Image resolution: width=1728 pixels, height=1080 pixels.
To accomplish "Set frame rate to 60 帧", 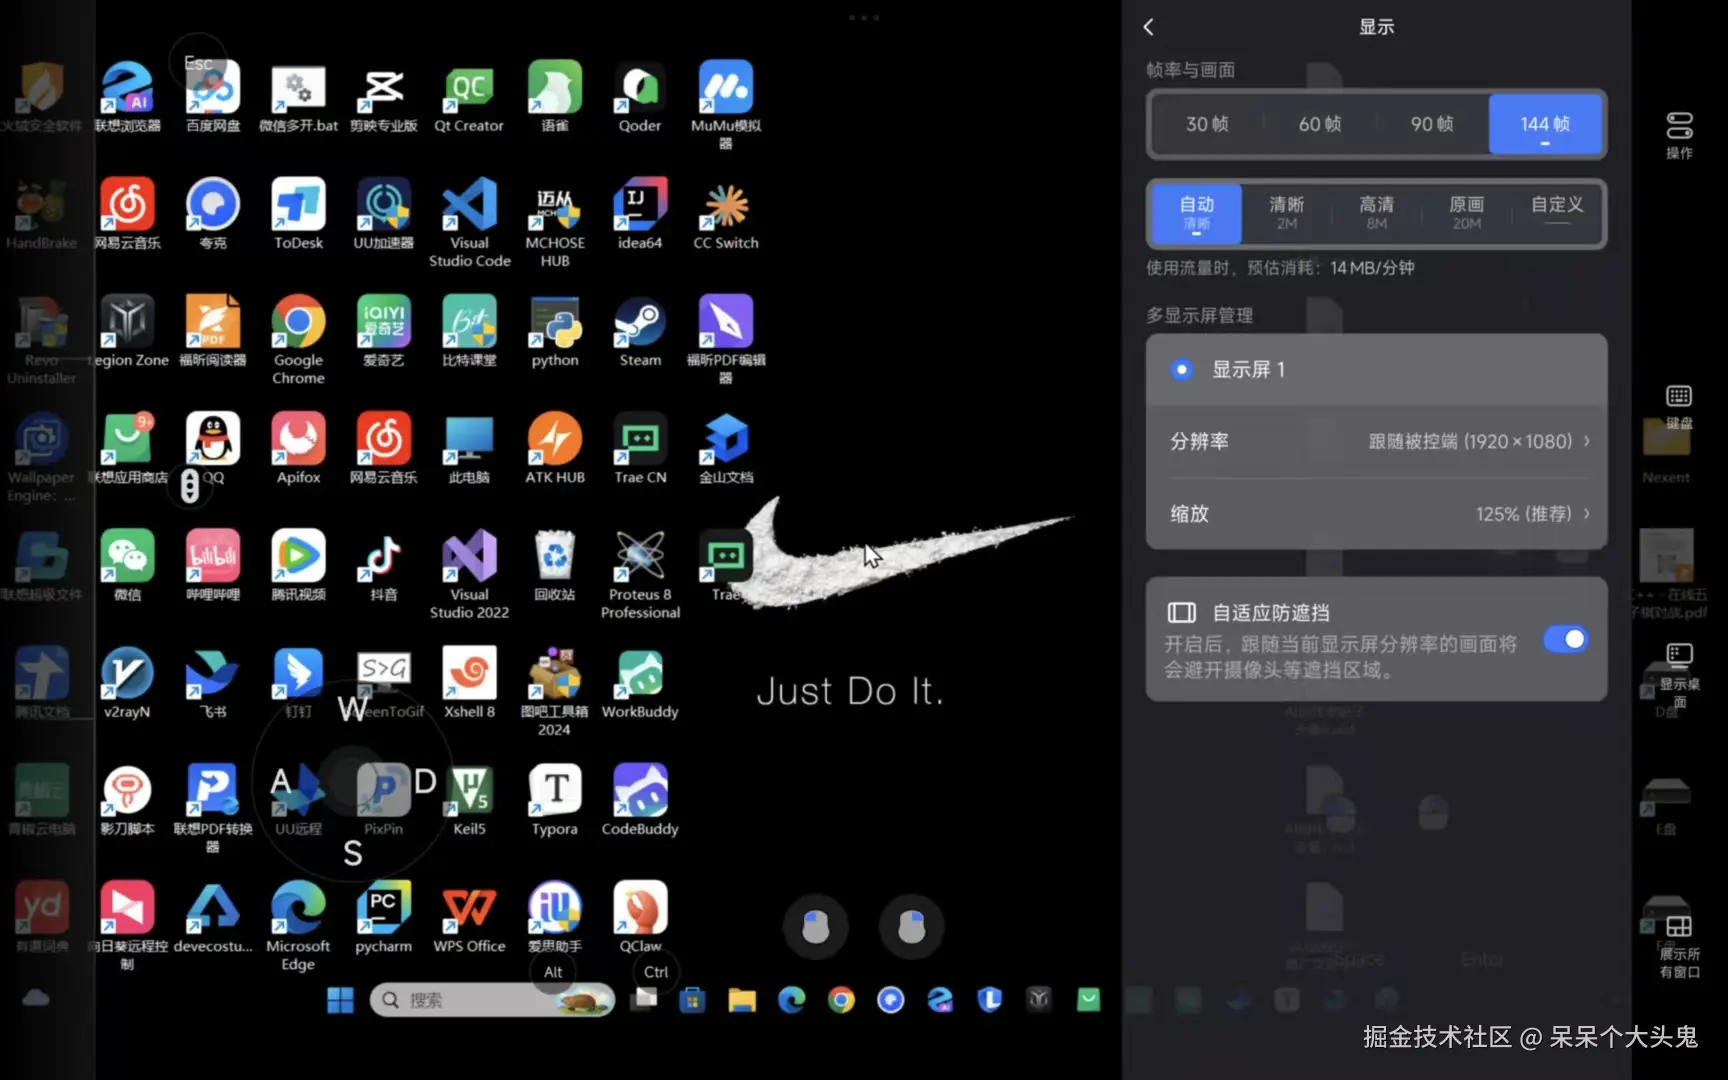I will tap(1320, 124).
